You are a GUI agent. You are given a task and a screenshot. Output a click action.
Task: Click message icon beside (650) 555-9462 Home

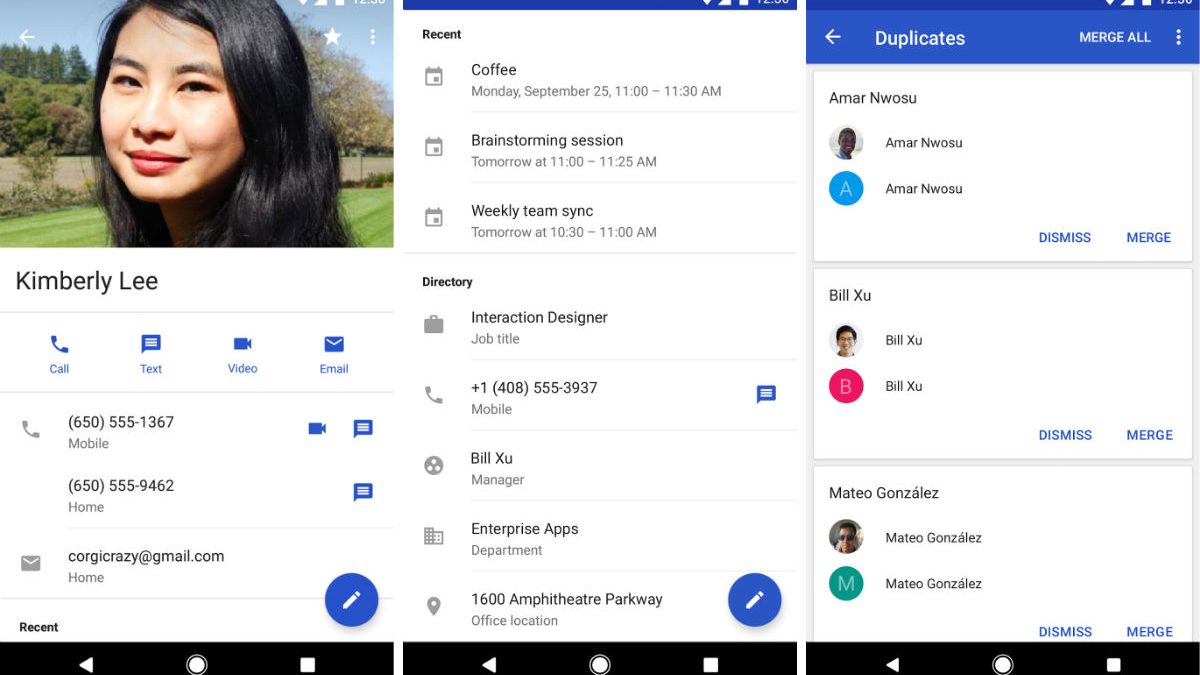(x=363, y=492)
